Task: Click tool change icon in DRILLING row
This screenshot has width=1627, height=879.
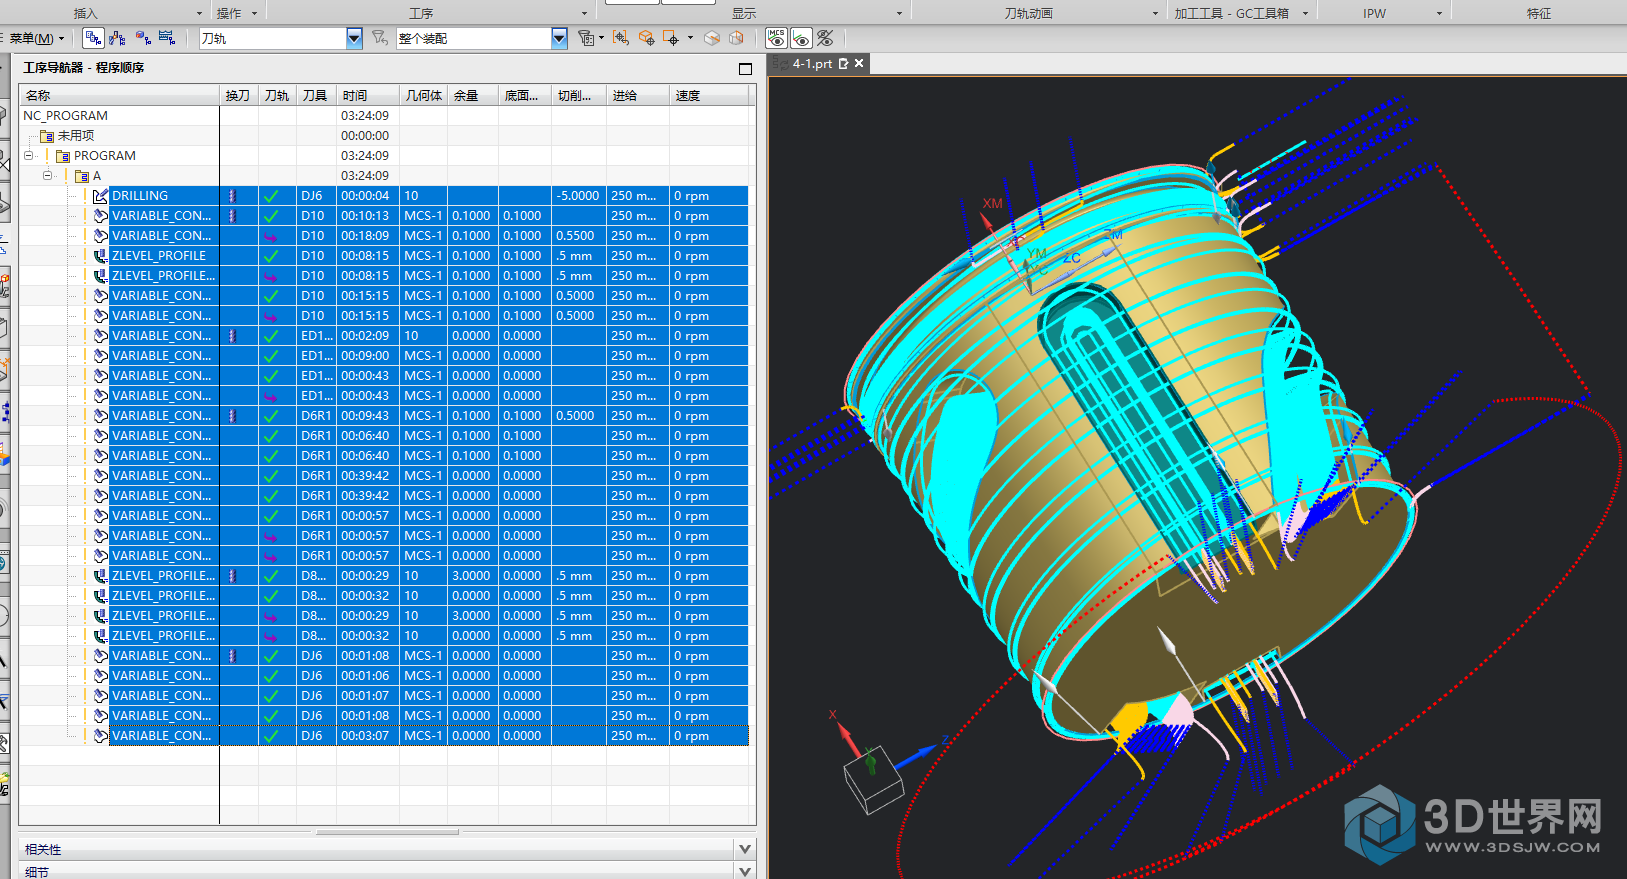Action: coord(232,196)
